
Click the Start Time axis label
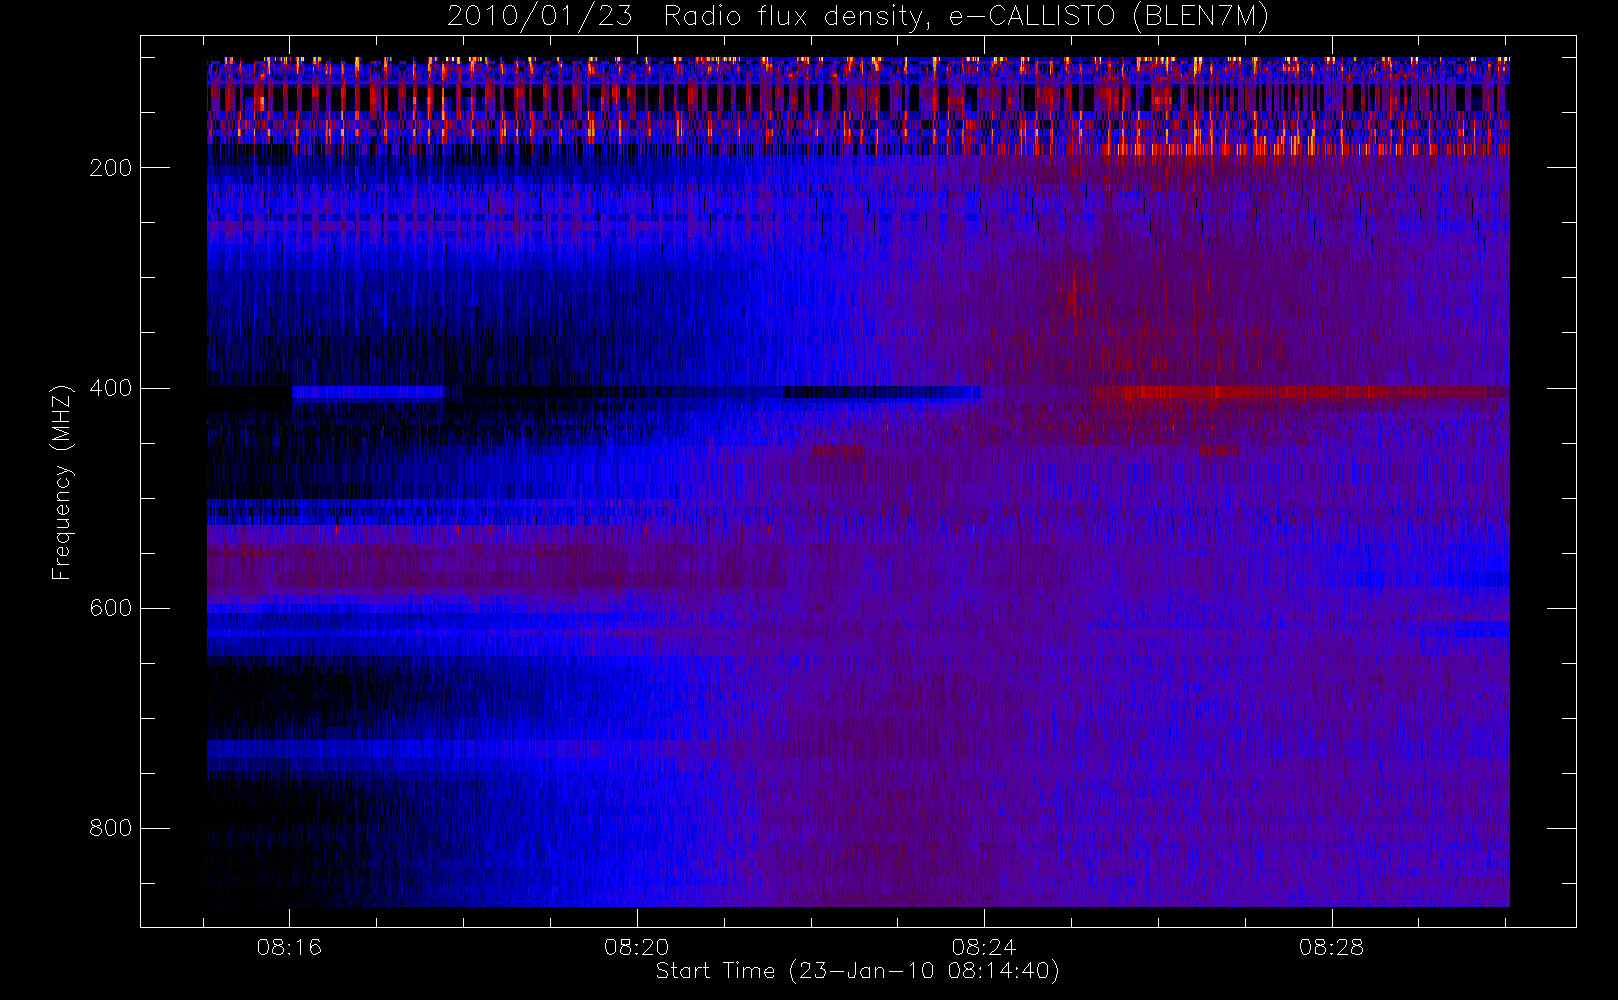pos(857,971)
